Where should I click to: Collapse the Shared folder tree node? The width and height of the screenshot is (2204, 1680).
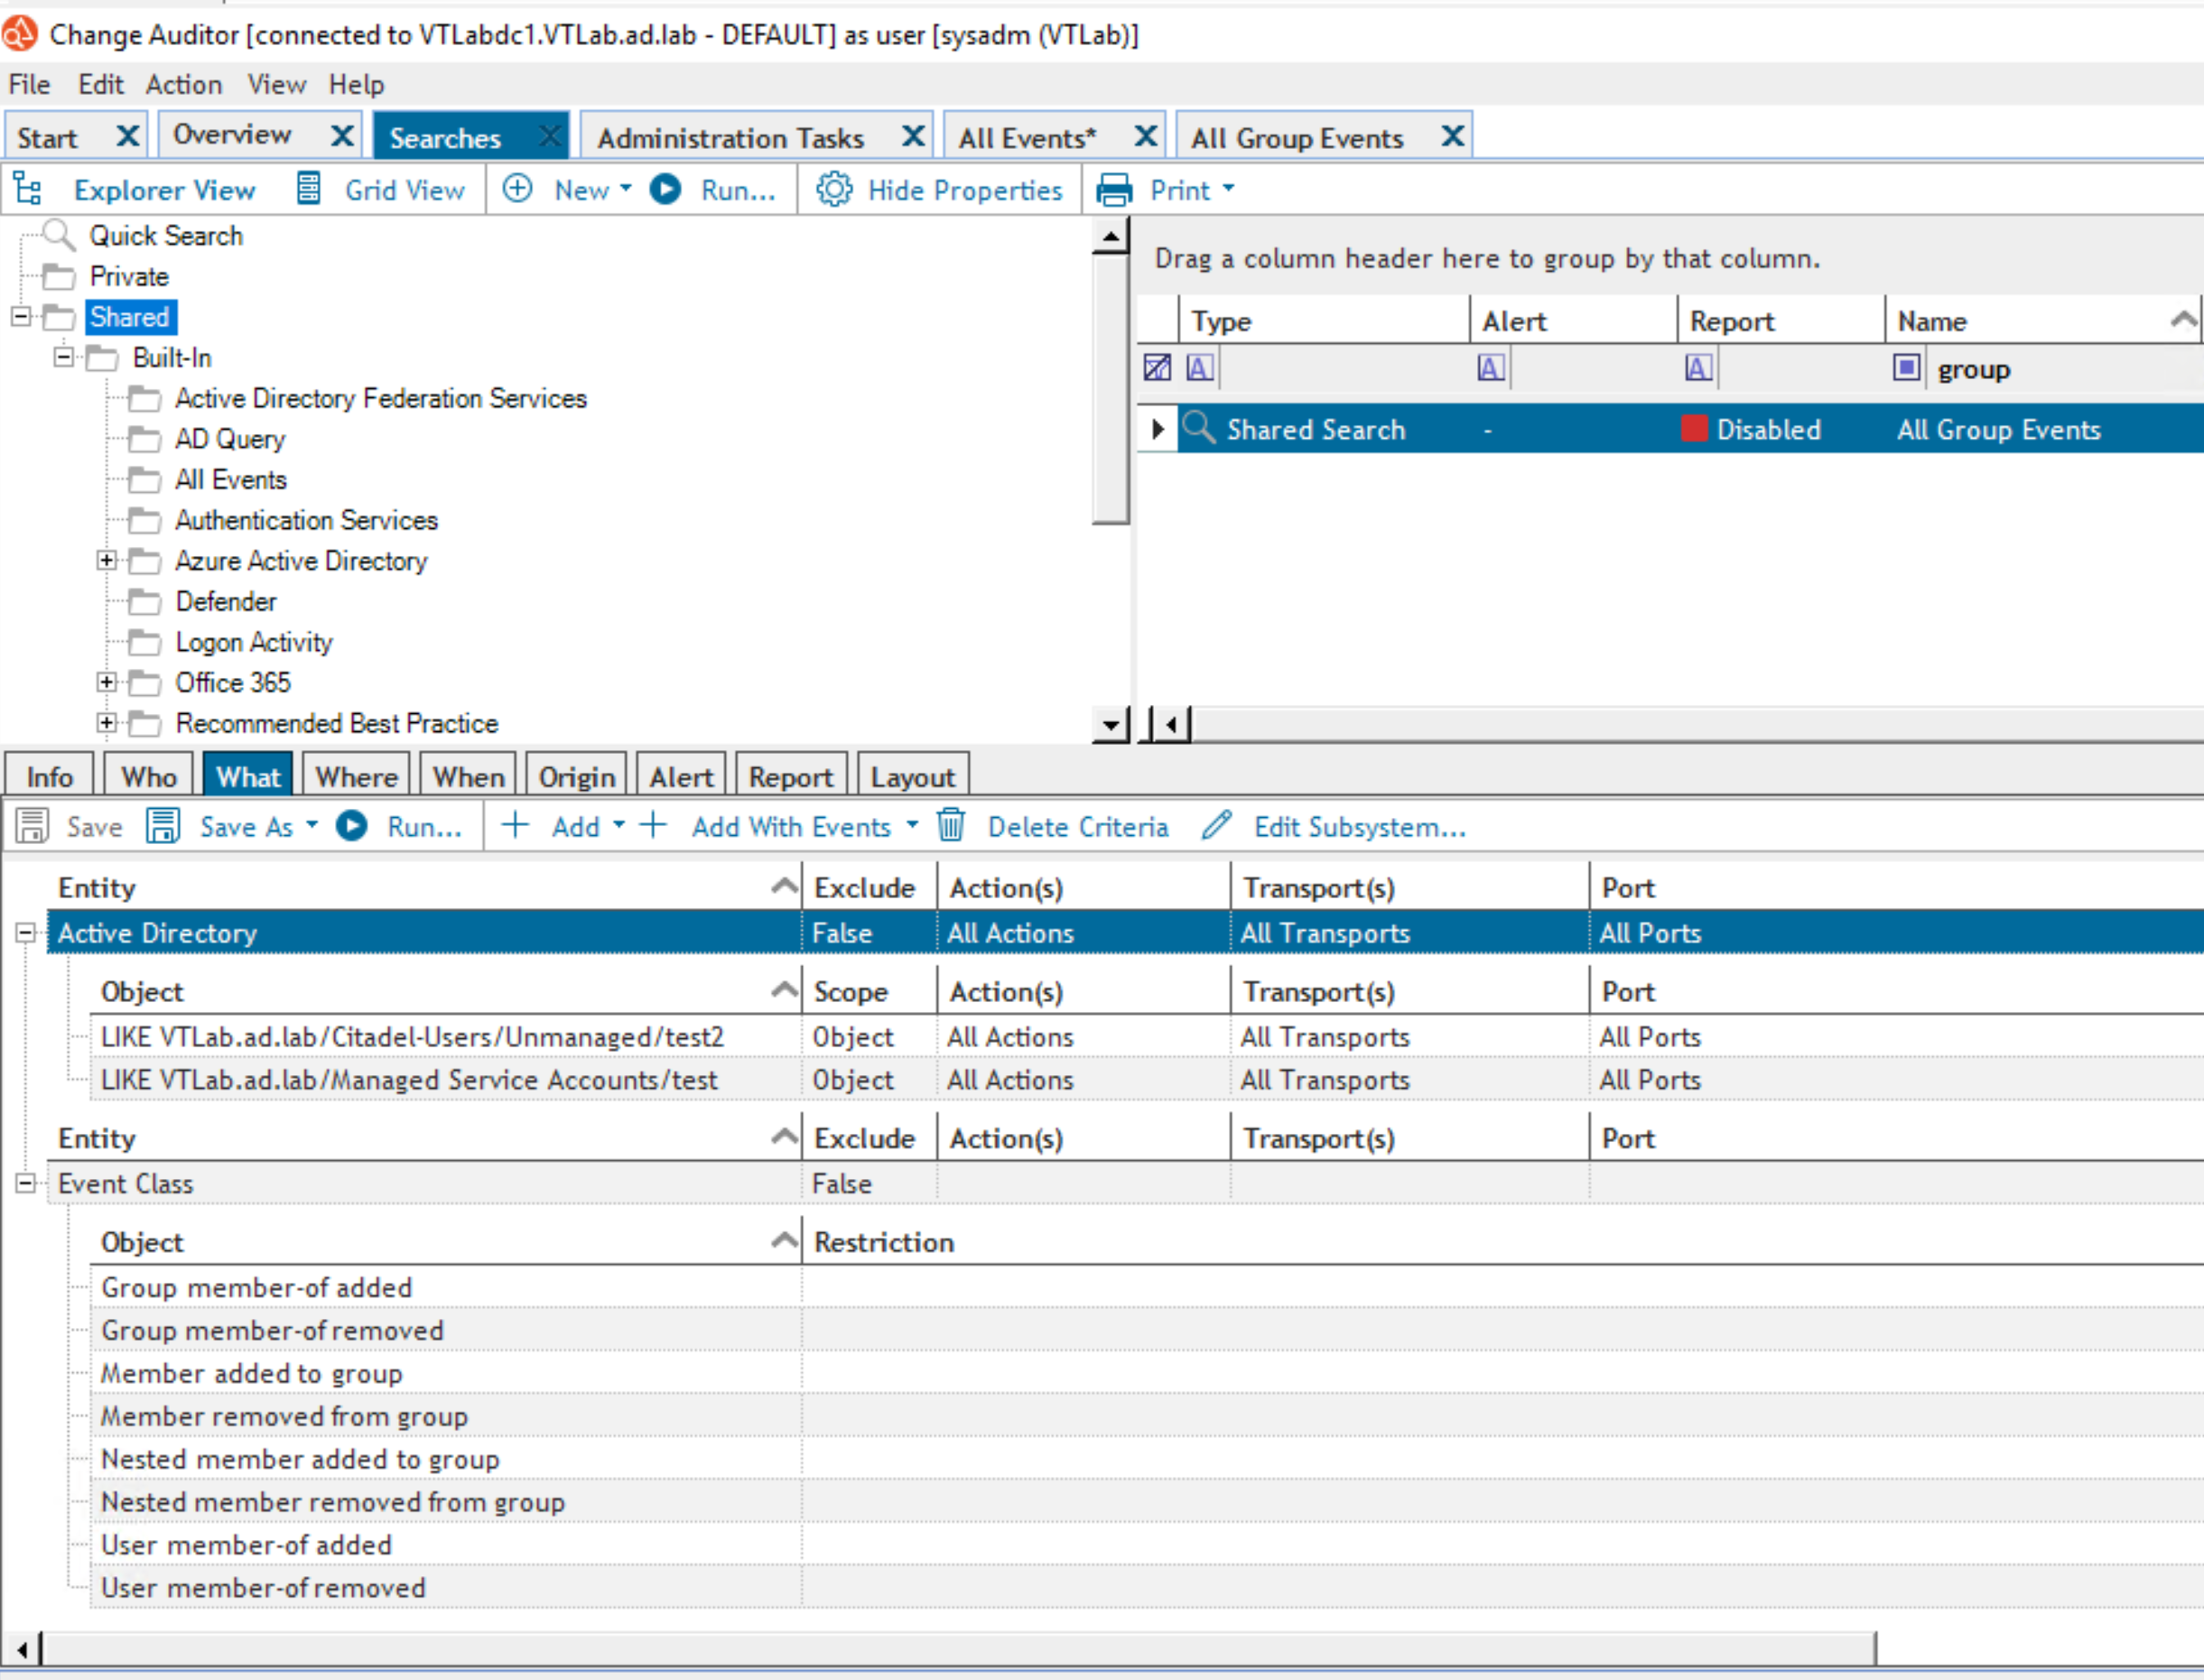tap(21, 317)
